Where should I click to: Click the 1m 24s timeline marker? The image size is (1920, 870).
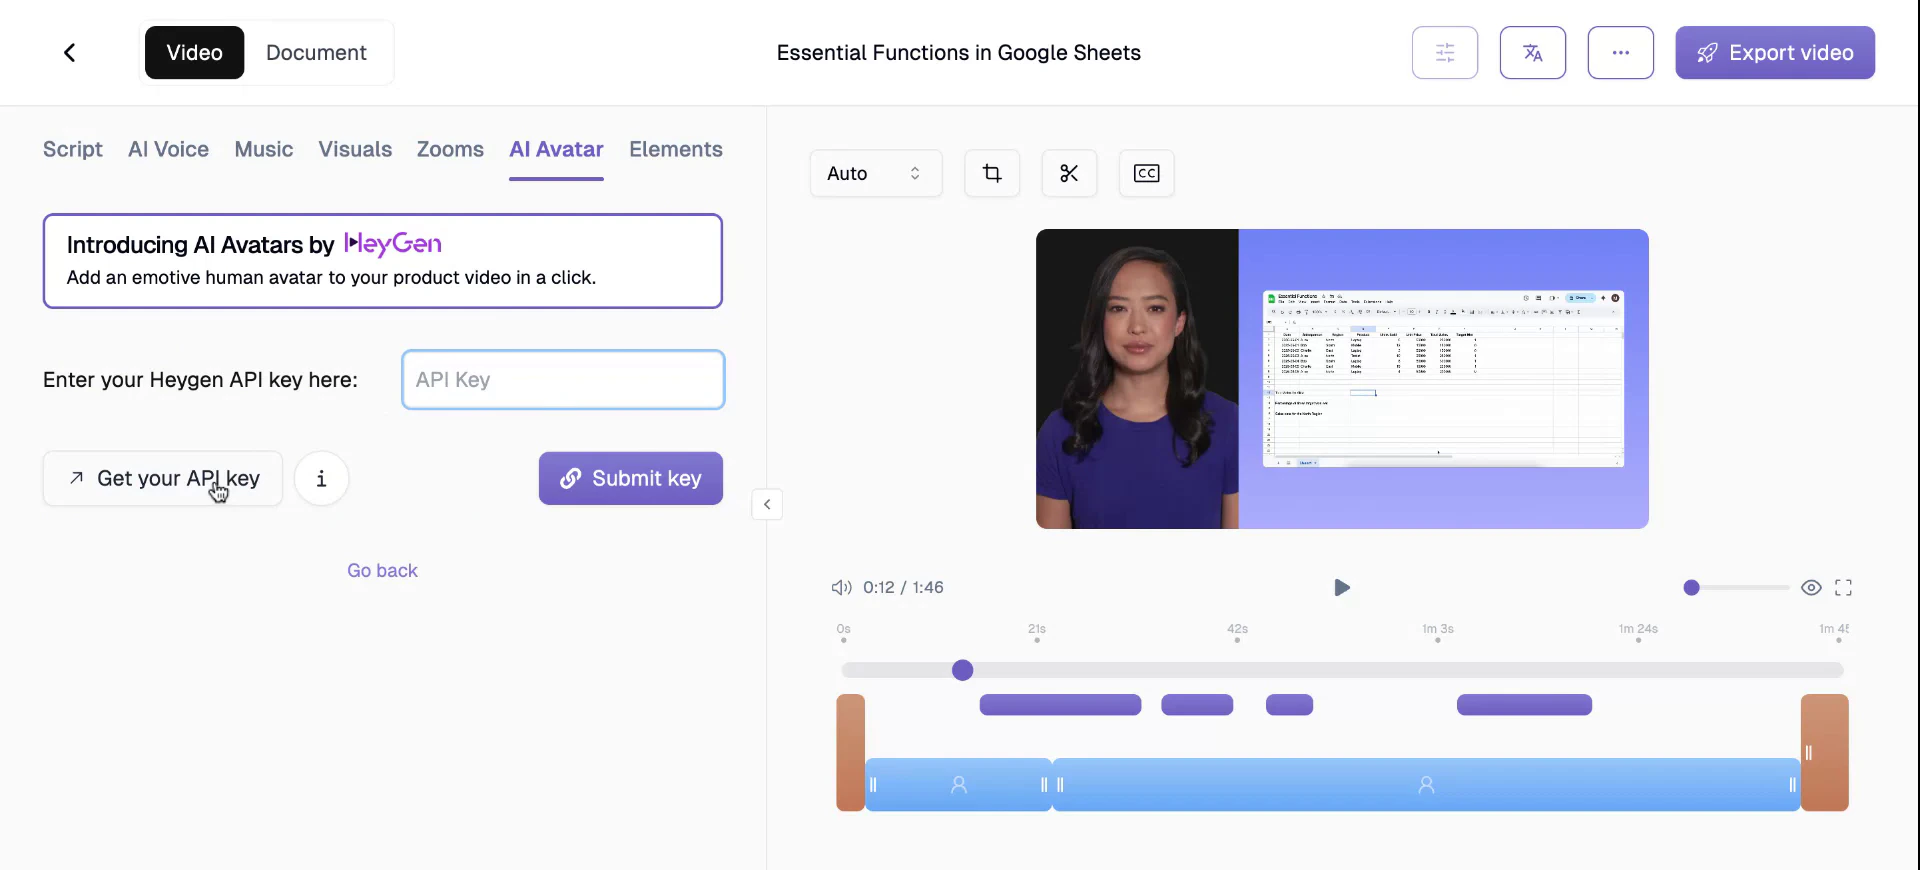[1638, 630]
